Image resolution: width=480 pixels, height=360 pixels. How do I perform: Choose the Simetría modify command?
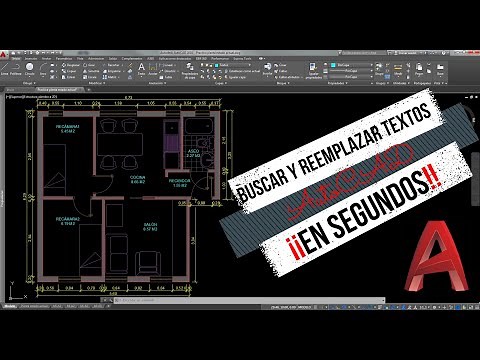[91, 71]
